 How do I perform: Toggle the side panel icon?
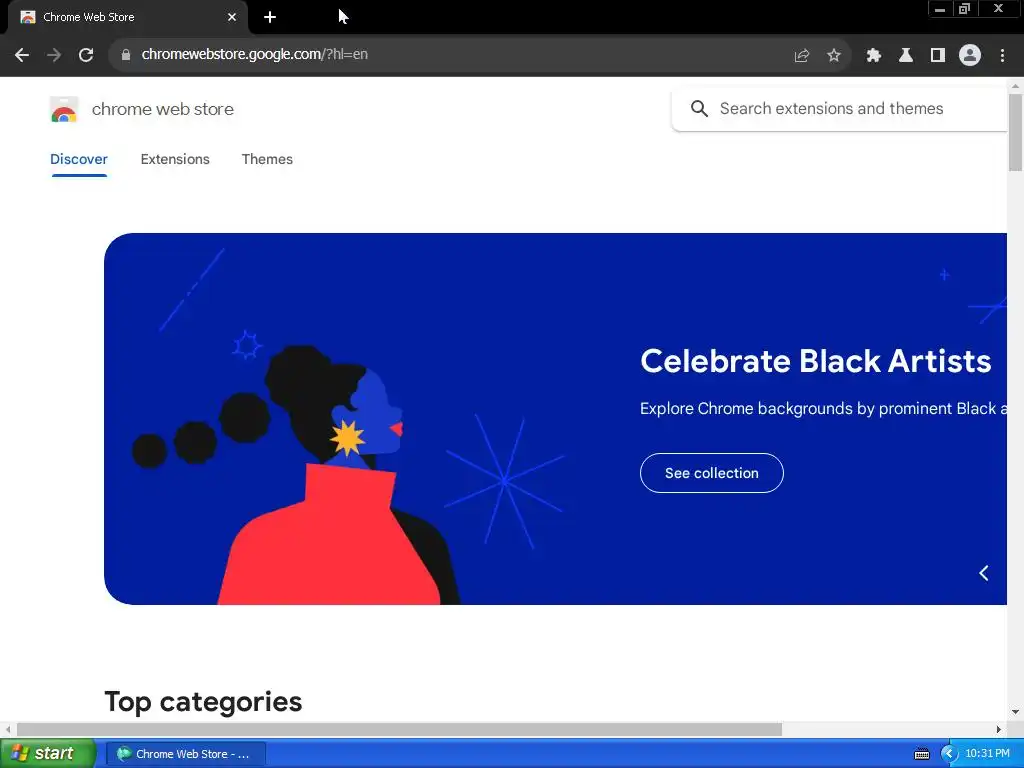pos(938,56)
